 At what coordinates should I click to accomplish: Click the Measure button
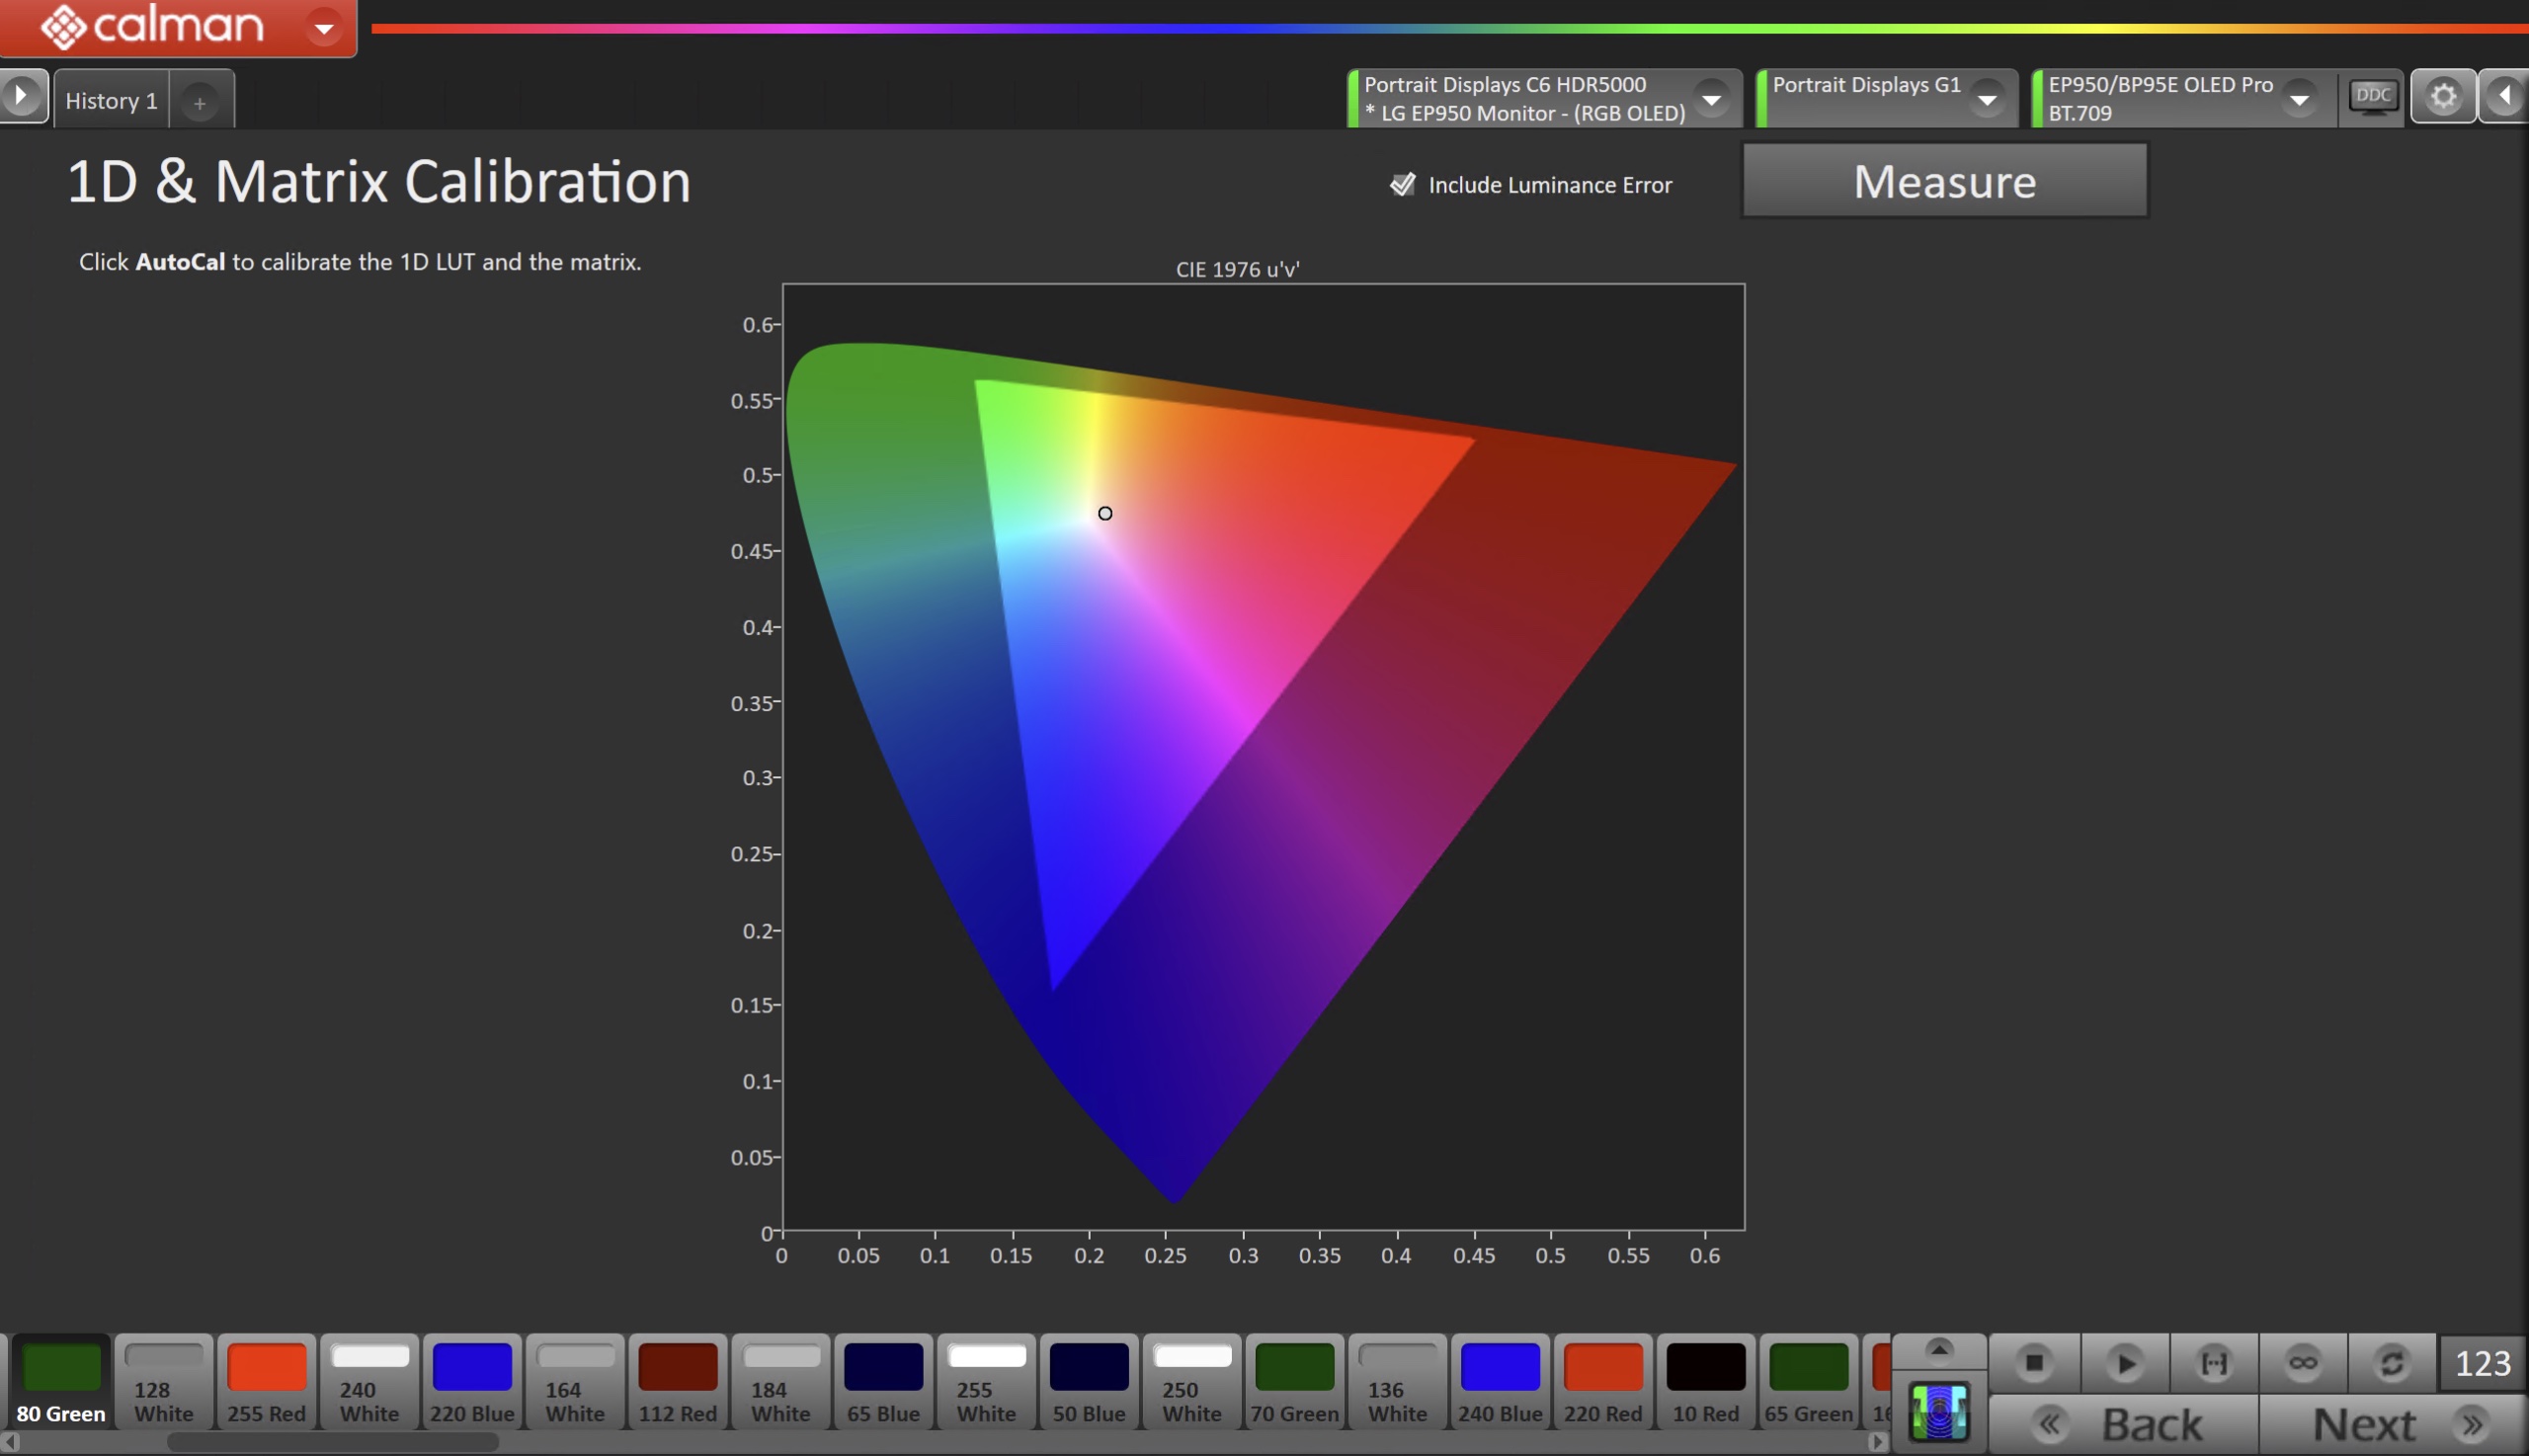tap(1944, 182)
